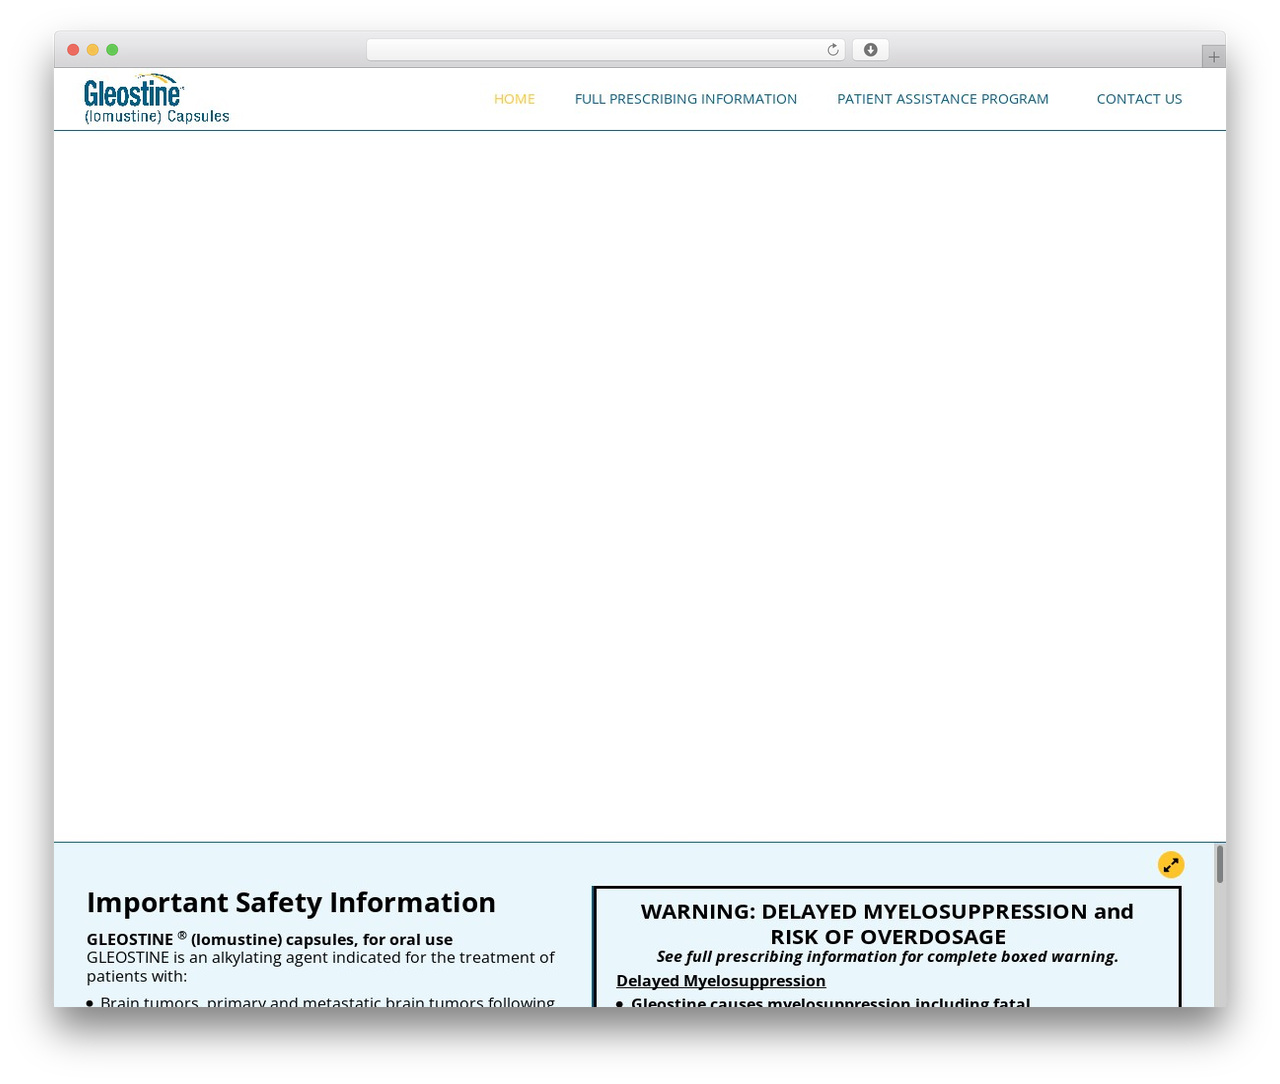This screenshot has height=1084, width=1280.
Task: Click the WARNING: DELAYED MYELOSUPPRESSION heading
Action: click(887, 924)
